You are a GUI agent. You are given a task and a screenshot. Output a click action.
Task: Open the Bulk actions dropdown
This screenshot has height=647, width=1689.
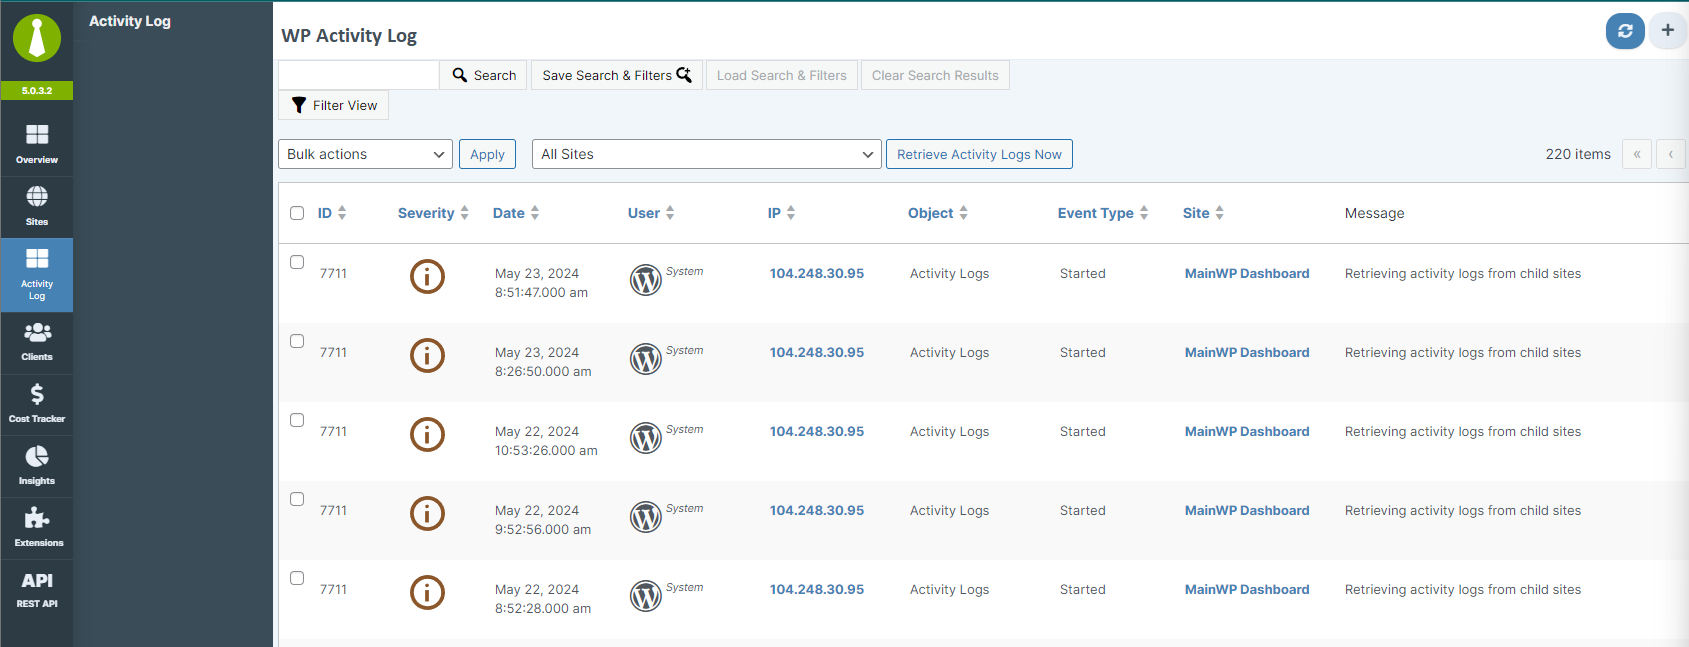(365, 154)
